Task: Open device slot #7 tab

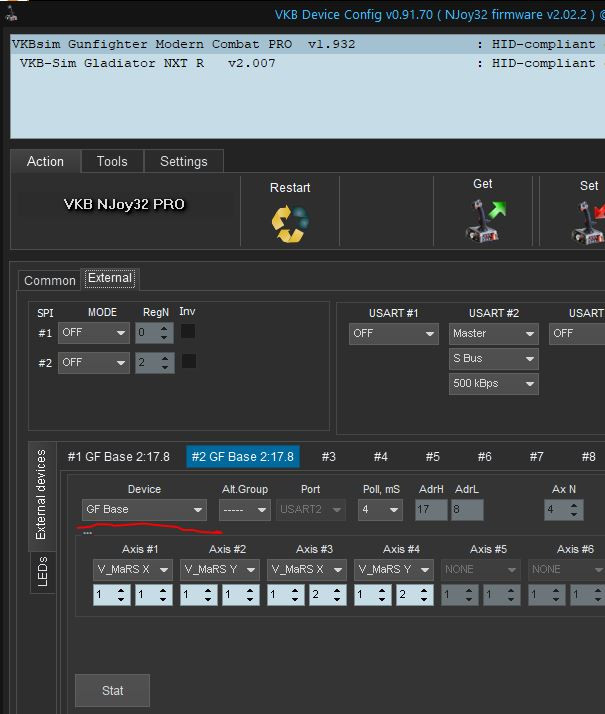Action: point(536,457)
